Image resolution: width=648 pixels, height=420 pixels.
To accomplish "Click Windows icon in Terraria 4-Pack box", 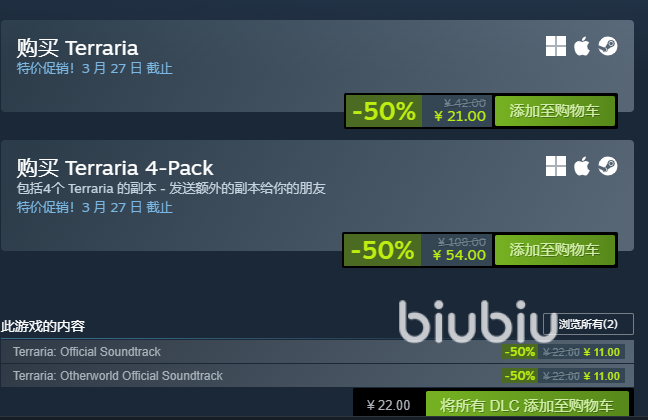I will click(x=556, y=166).
